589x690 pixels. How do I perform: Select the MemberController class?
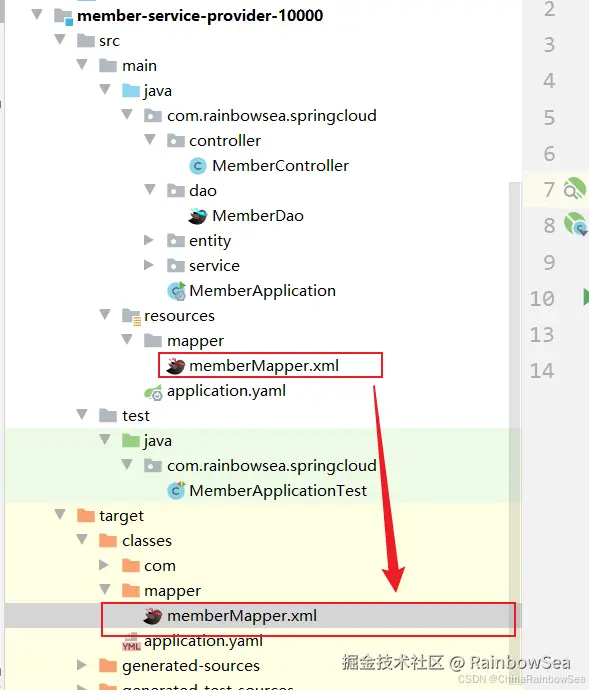click(280, 166)
